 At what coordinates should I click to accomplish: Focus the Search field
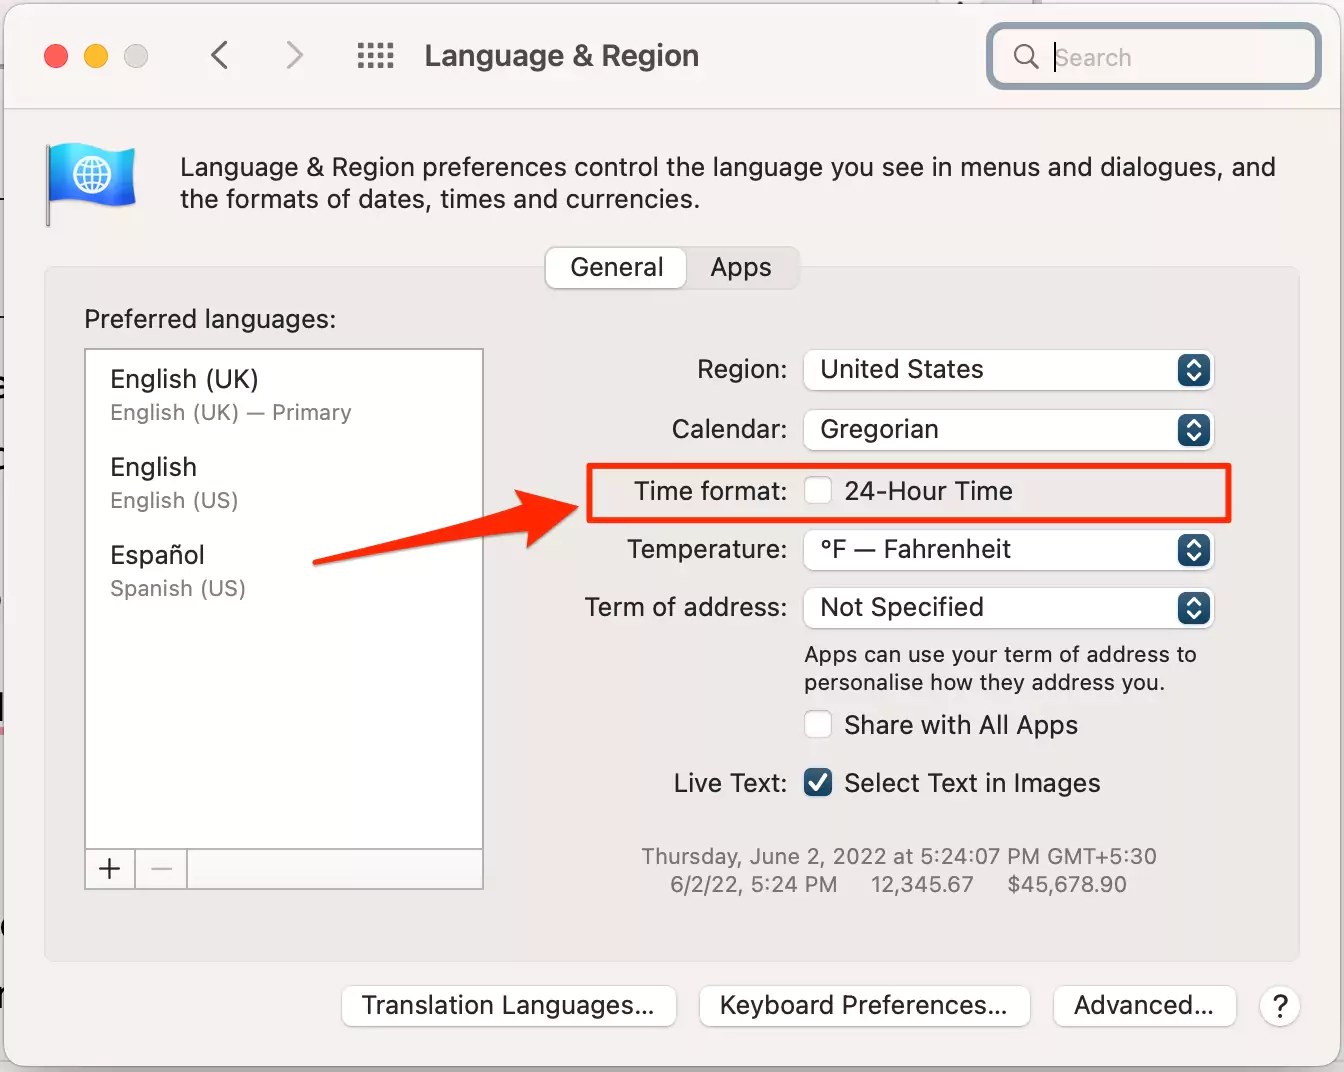tap(1154, 57)
